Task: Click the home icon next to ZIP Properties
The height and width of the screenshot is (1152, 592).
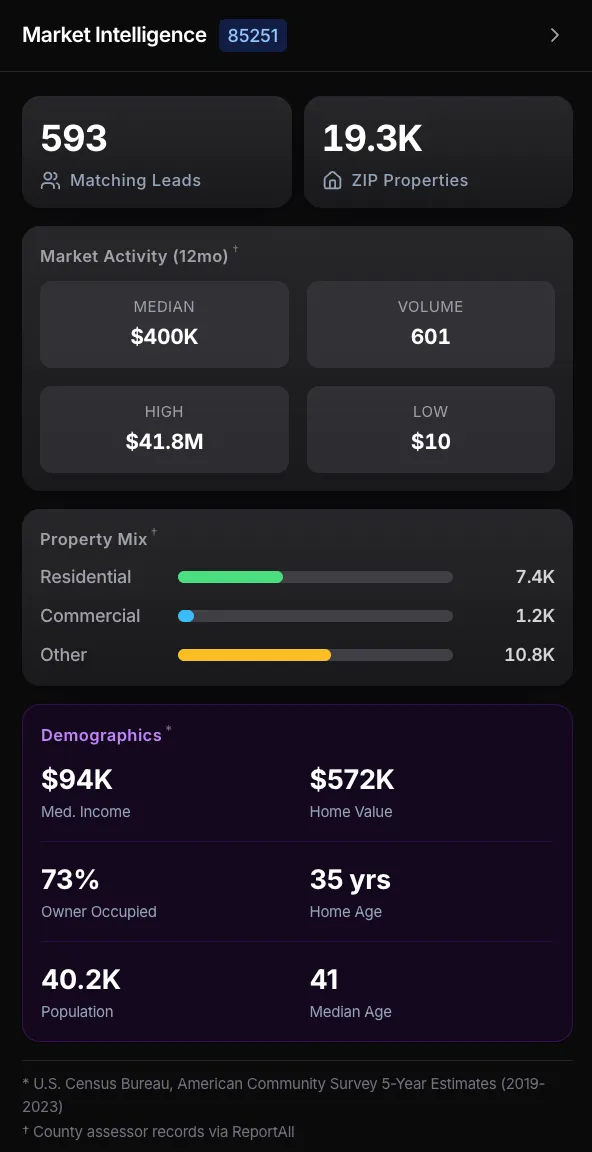Action: [331, 180]
